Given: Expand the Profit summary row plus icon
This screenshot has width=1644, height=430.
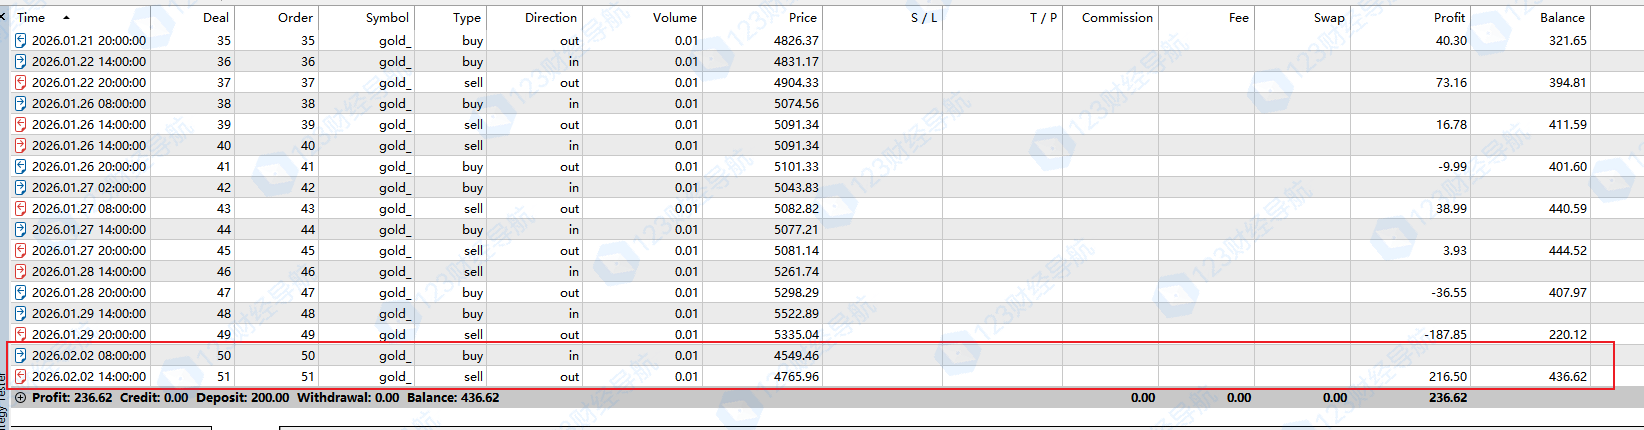Looking at the screenshot, I should (20, 398).
